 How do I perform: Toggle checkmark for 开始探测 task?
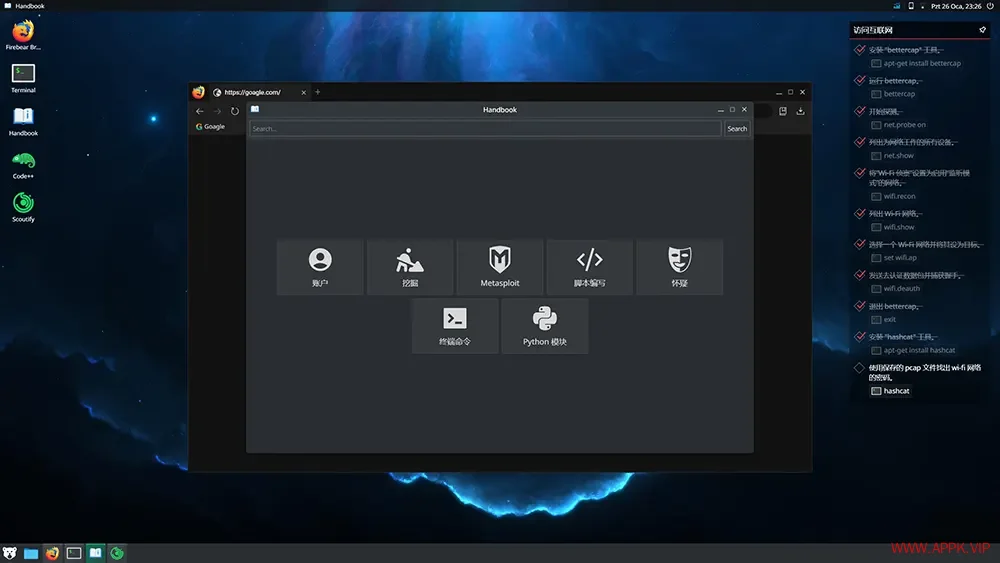860,111
